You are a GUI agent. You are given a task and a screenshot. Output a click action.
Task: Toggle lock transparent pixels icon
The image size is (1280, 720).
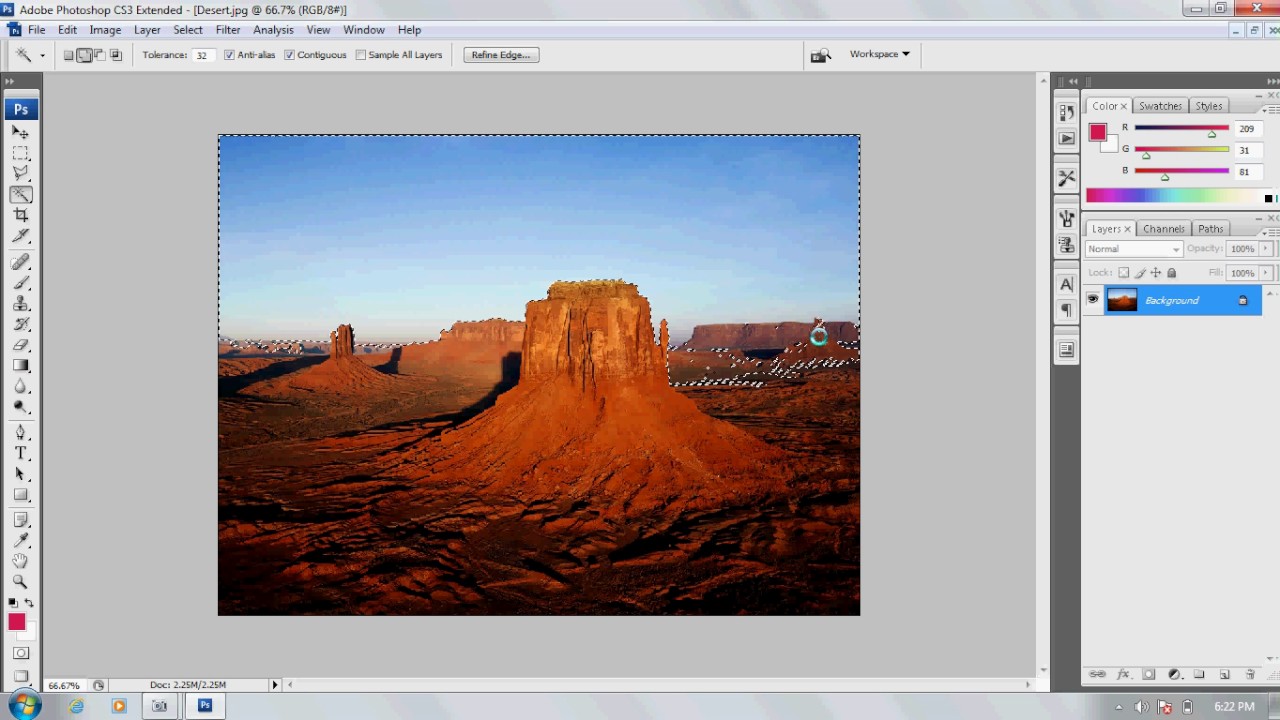pos(1124,273)
